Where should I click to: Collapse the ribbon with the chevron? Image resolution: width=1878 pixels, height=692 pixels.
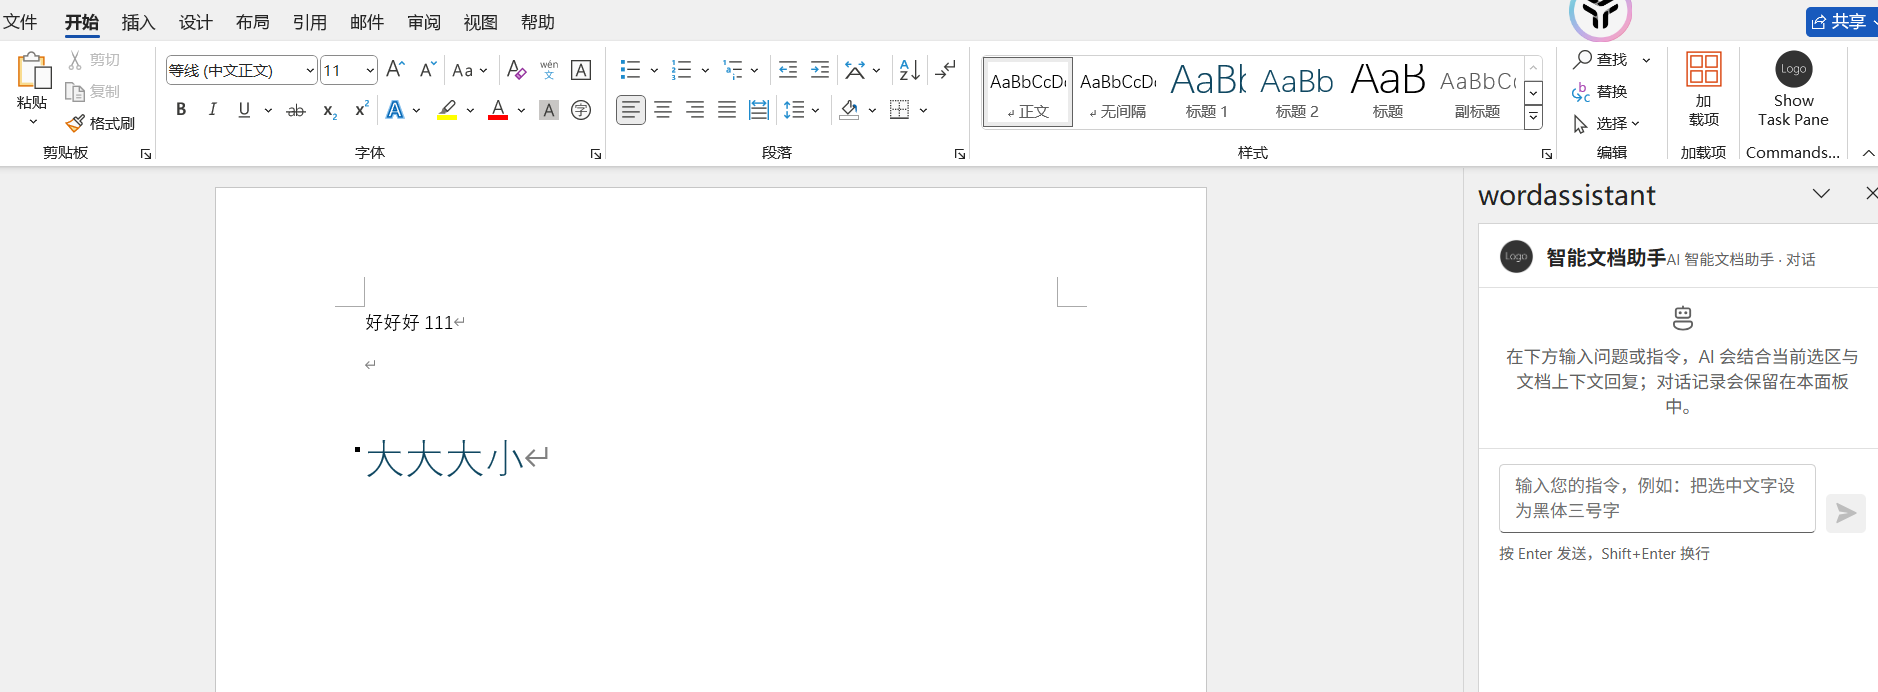click(x=1868, y=153)
